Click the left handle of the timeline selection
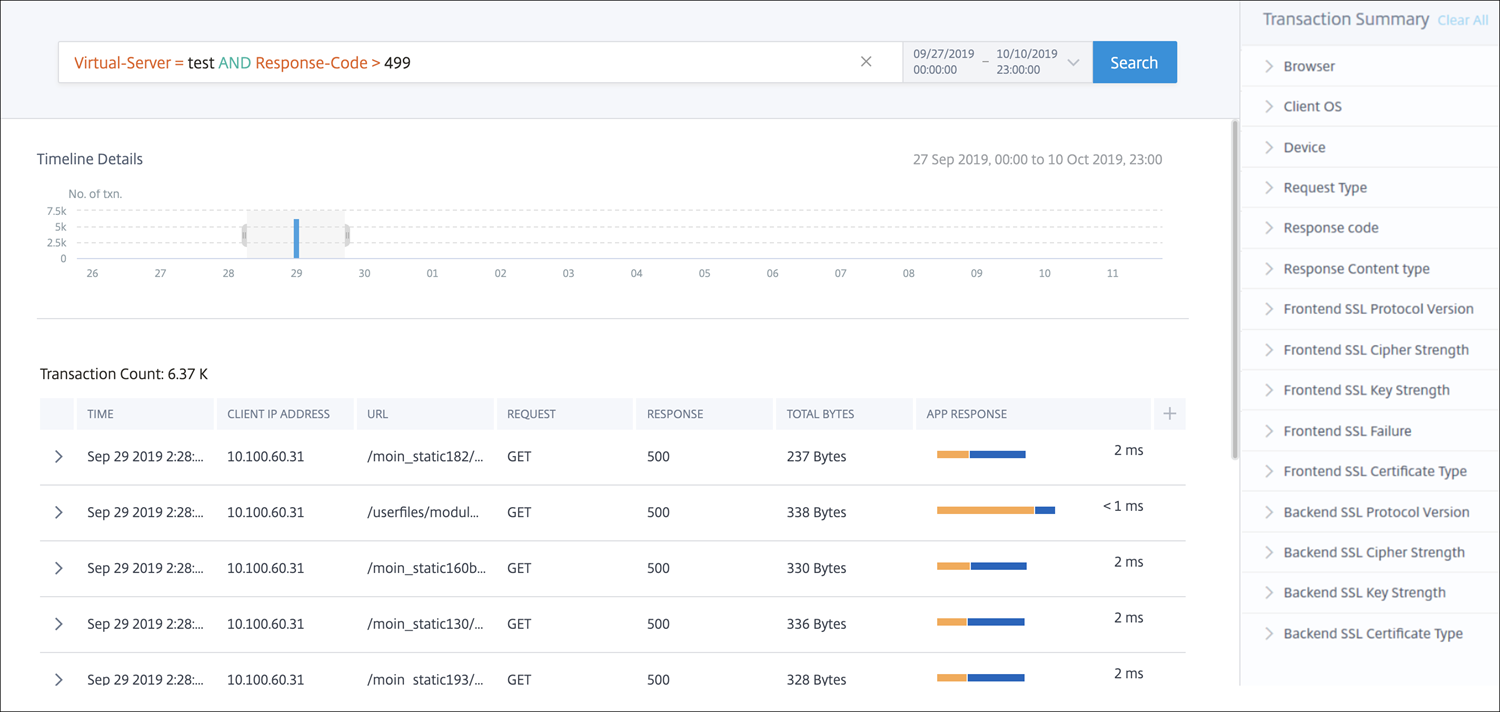The height and width of the screenshot is (712, 1500). coord(245,235)
